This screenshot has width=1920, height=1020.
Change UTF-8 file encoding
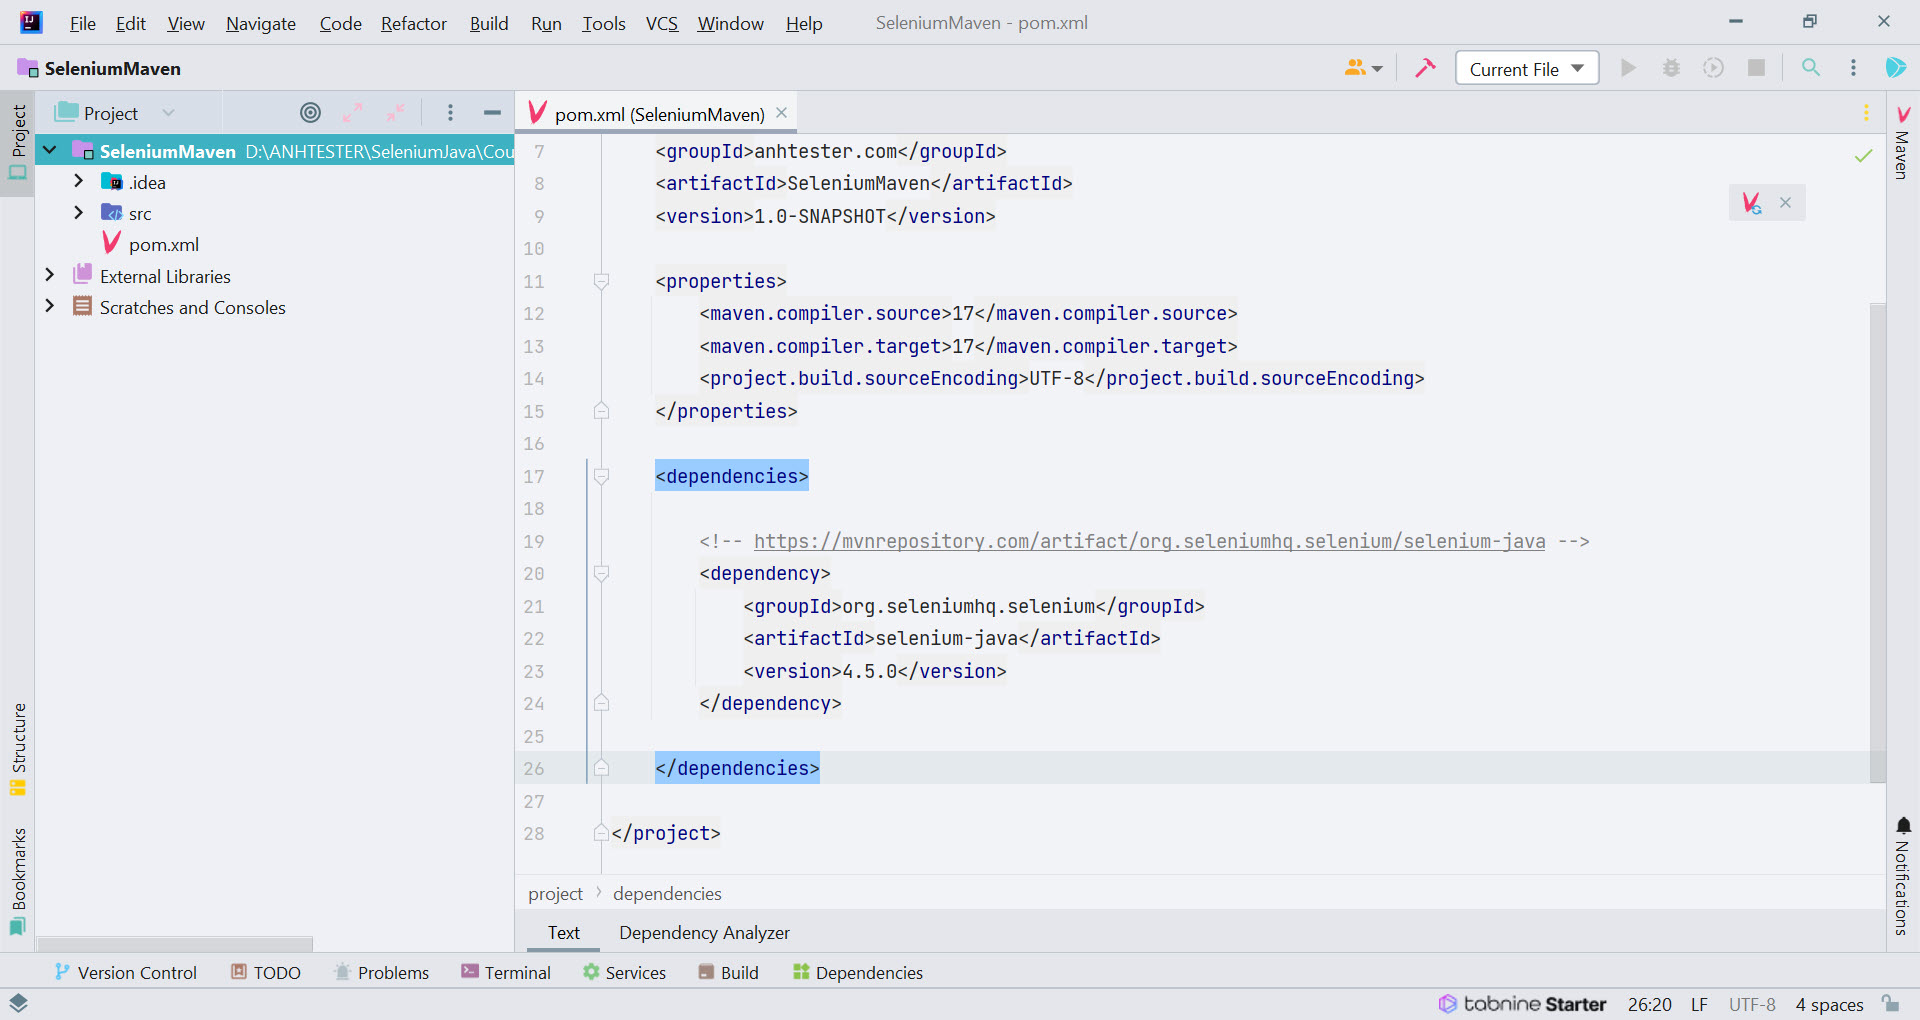click(x=1752, y=1004)
